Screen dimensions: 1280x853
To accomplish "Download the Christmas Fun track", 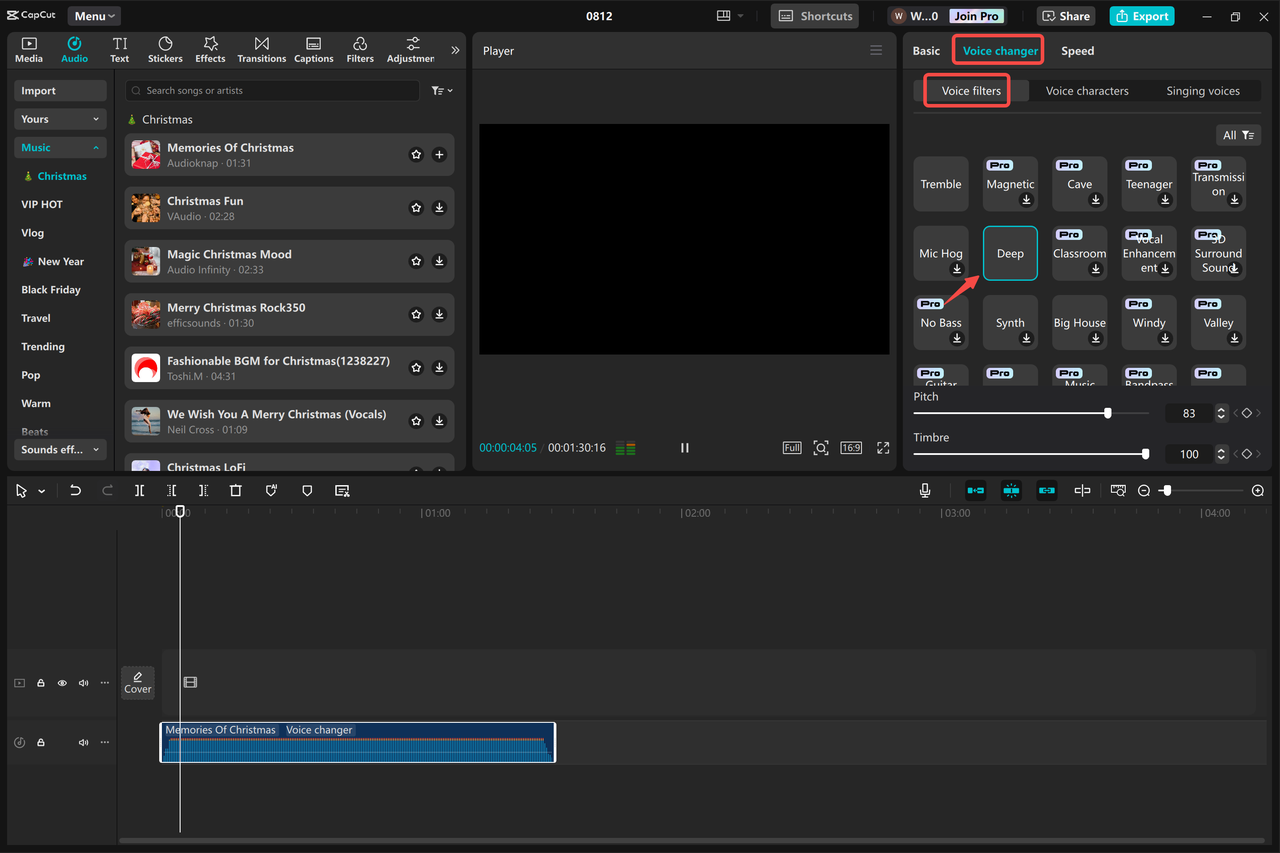I will click(439, 207).
